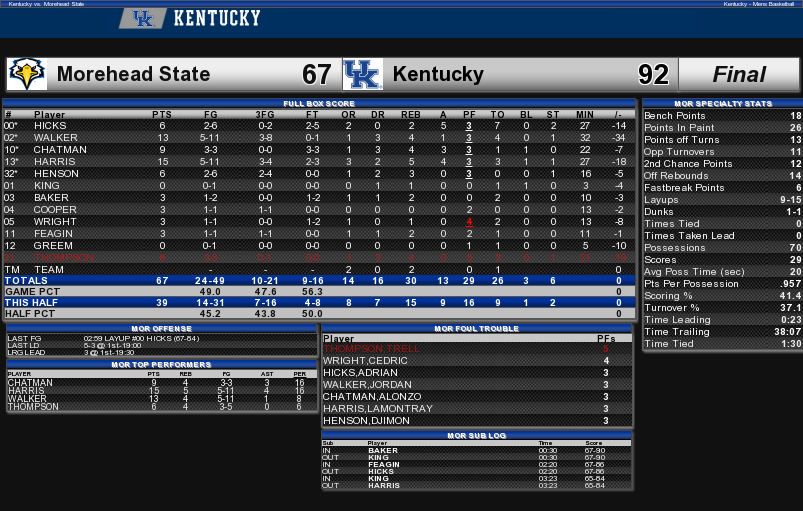Image resolution: width=803 pixels, height=511 pixels.
Task: Open the MOR SPECIALTY STATS header
Action: (x=723, y=103)
